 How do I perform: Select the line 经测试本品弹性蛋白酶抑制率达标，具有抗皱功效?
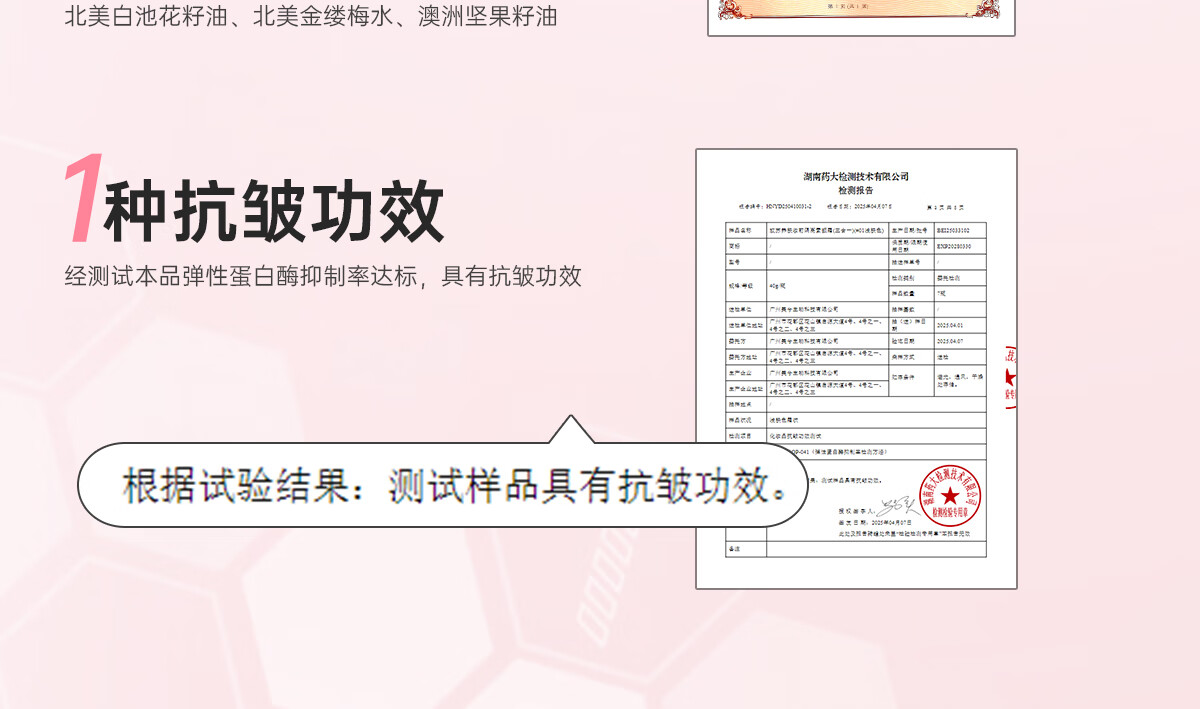click(323, 276)
